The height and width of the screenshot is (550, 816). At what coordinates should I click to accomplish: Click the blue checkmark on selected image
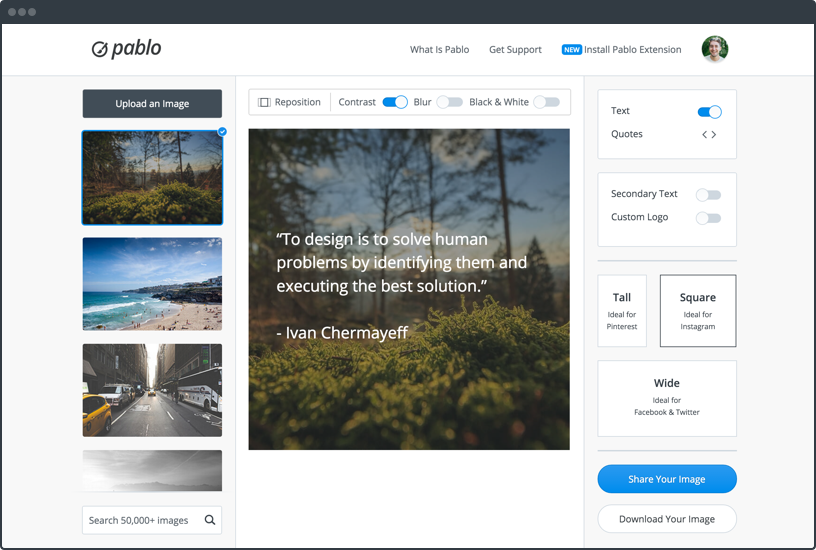222,131
